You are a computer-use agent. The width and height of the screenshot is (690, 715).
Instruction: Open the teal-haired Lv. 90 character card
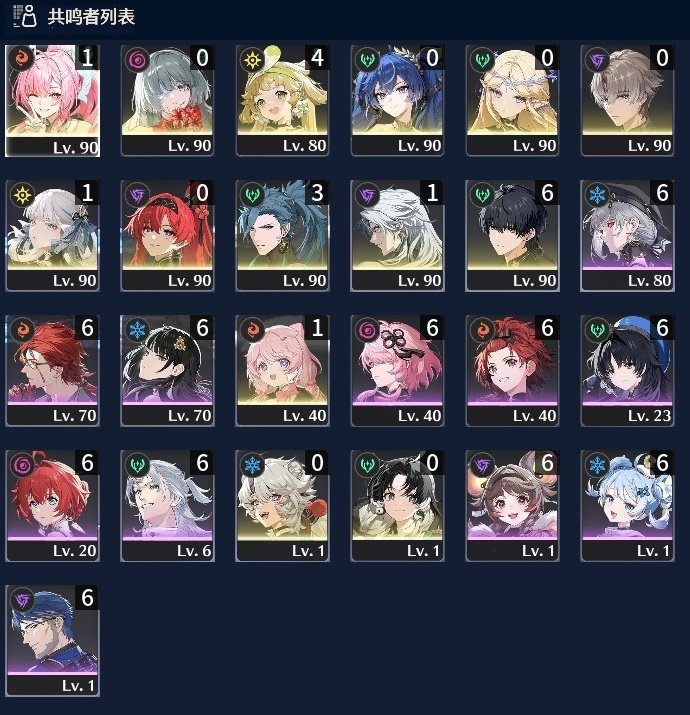[x=282, y=236]
